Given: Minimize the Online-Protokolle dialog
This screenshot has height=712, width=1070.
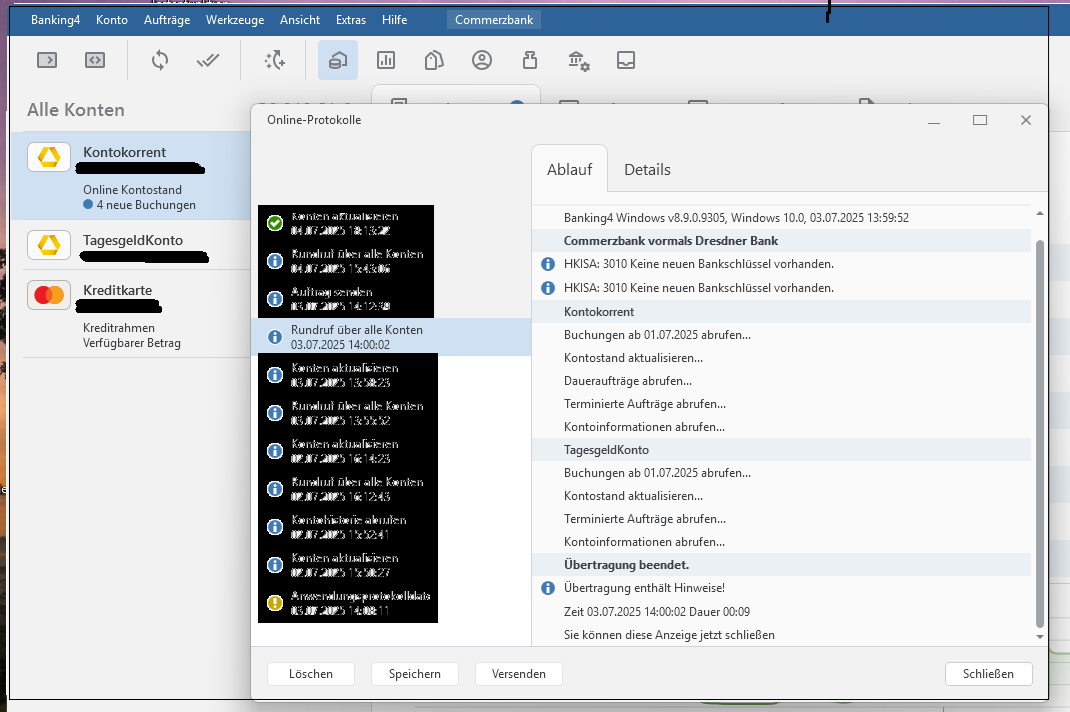Looking at the screenshot, I should tap(934, 121).
